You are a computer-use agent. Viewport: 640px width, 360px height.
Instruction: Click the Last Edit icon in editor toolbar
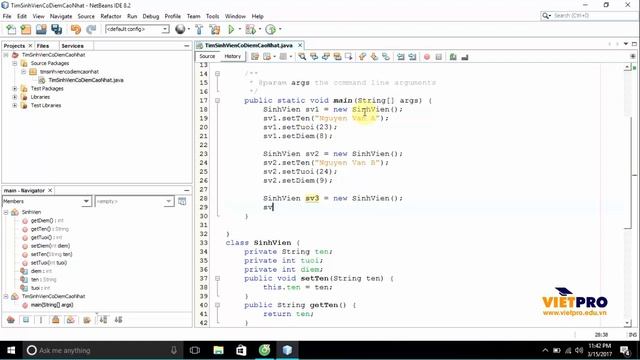(255, 57)
